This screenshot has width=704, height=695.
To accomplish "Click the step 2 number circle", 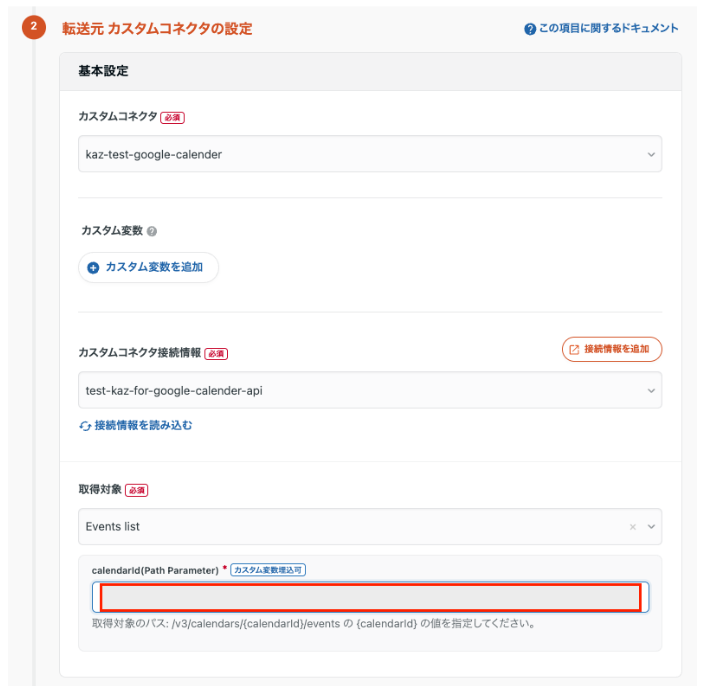I will coord(33,28).
